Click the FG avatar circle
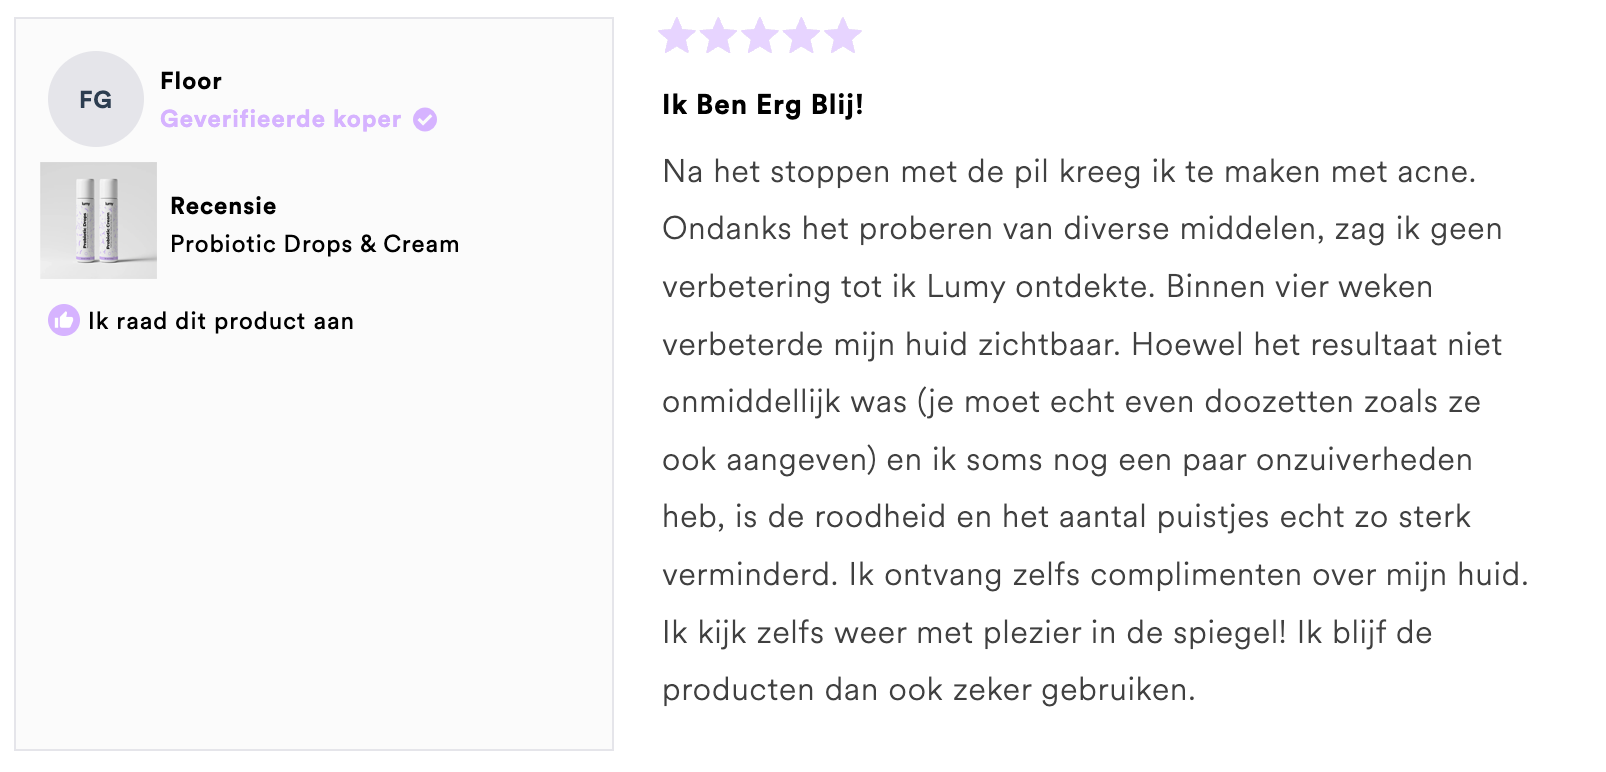Screen dimensions: 1606x772 point(96,100)
